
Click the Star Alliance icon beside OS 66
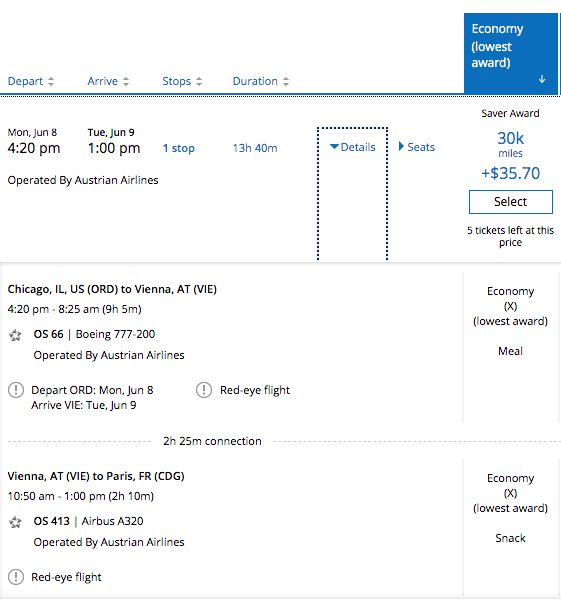(15, 335)
